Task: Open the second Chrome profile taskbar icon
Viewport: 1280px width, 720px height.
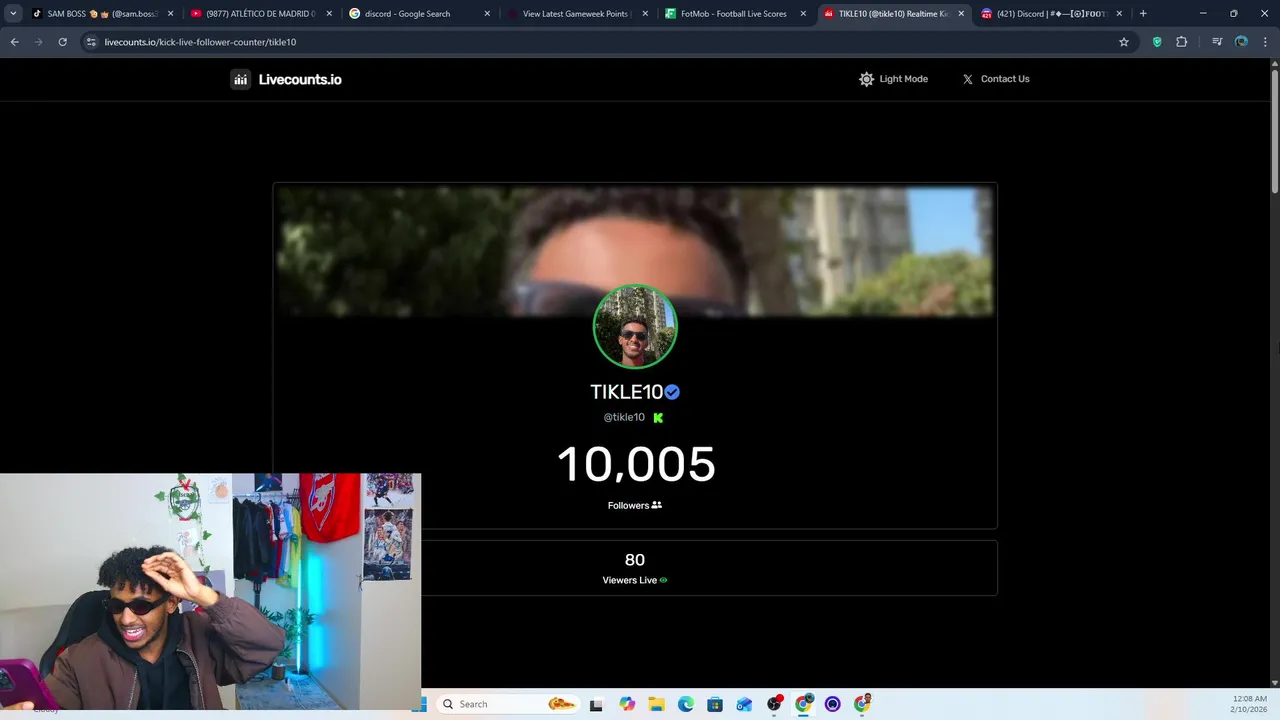Action: click(x=862, y=704)
